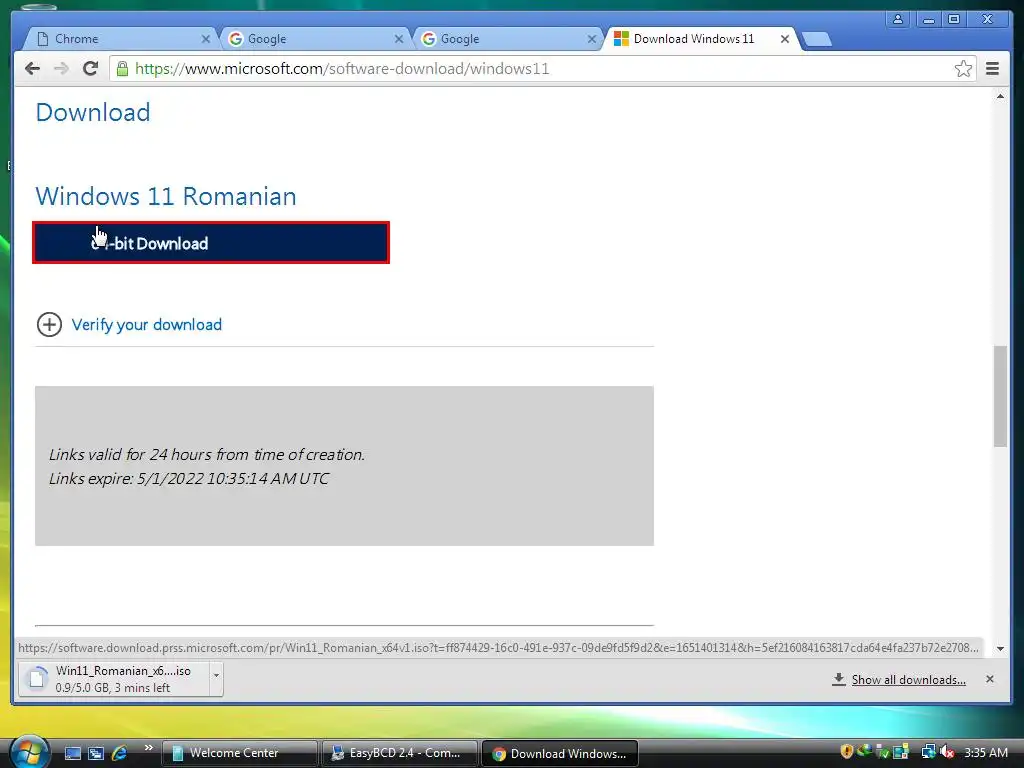1024x768 pixels.
Task: Click Show all downloads link
Action: pos(908,680)
